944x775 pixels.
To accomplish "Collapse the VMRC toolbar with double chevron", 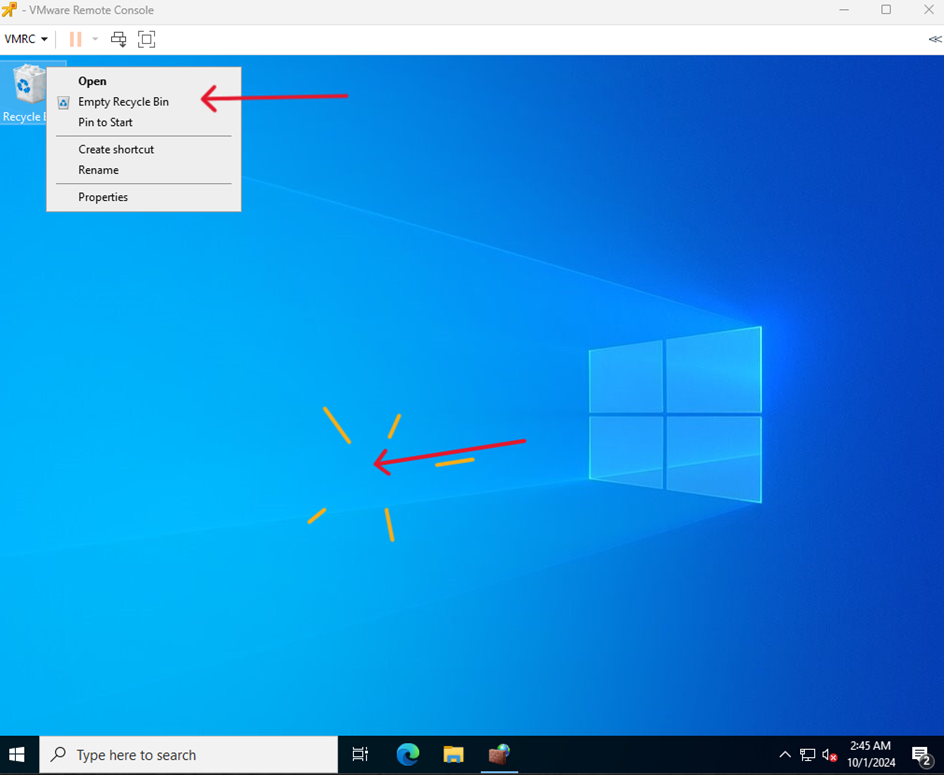I will 934,39.
